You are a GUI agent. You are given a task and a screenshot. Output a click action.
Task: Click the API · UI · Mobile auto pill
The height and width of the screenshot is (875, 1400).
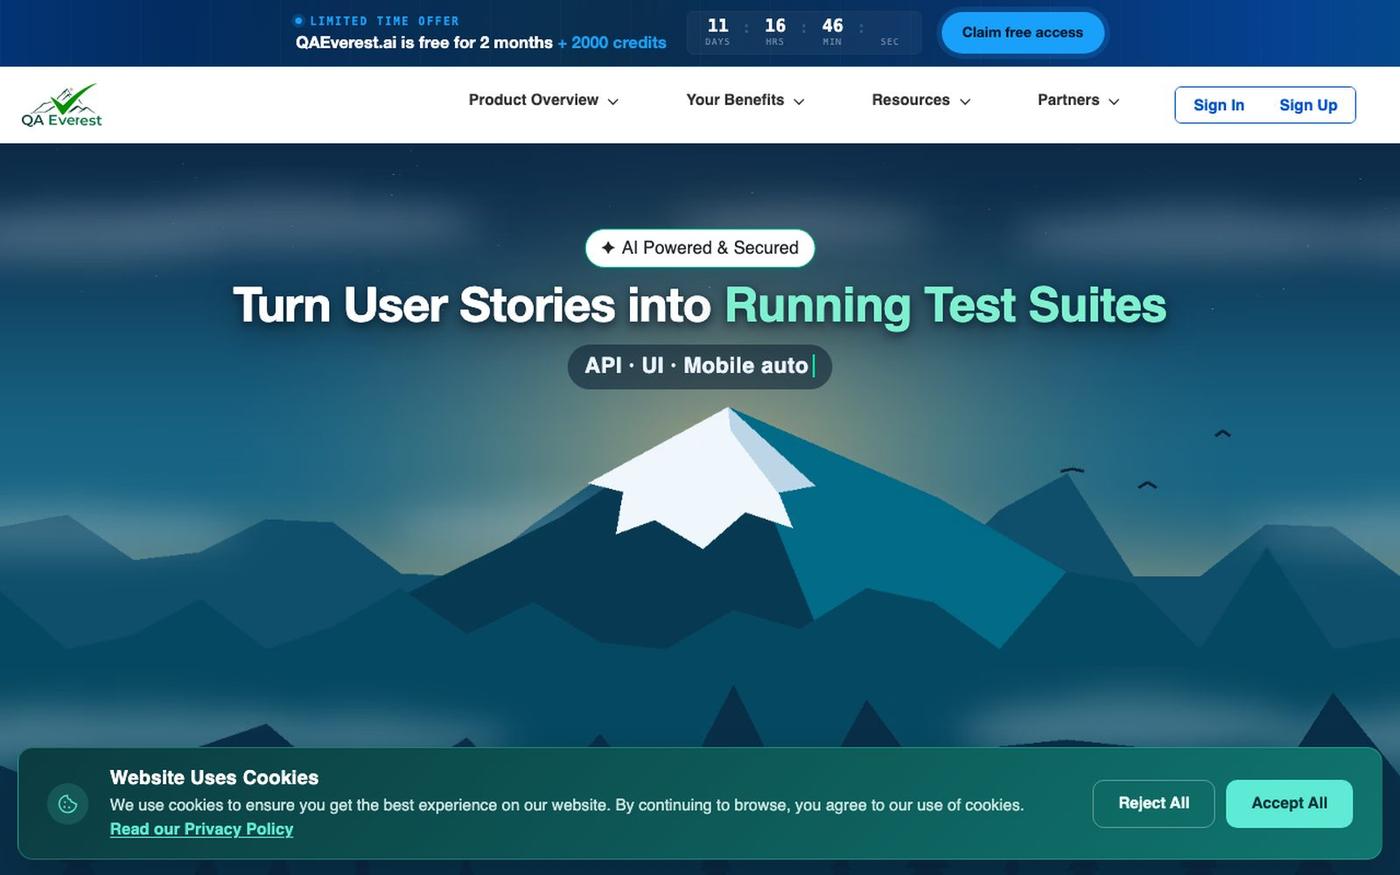pyautogui.click(x=700, y=366)
